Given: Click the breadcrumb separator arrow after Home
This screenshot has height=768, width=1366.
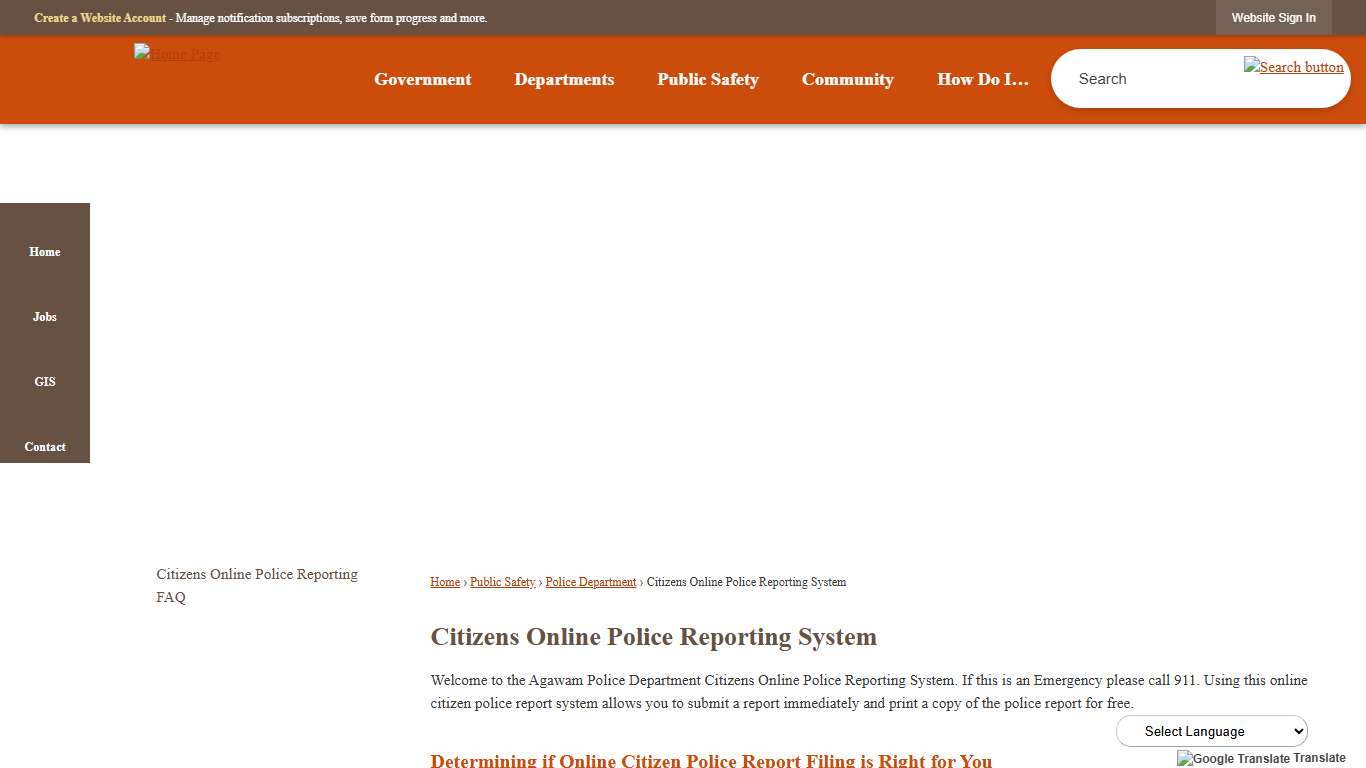Looking at the screenshot, I should pyautogui.click(x=463, y=582).
